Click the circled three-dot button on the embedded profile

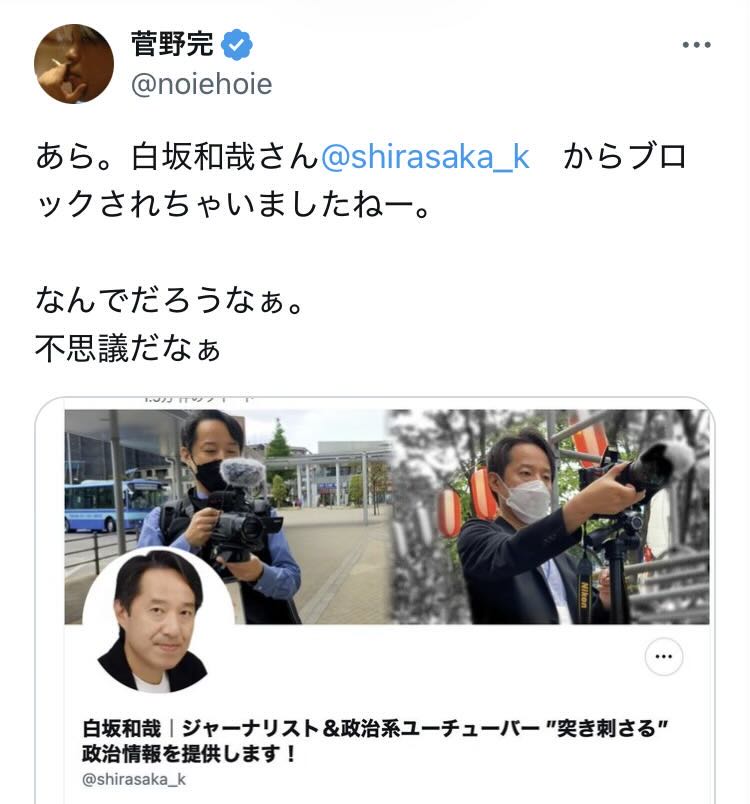point(663,656)
